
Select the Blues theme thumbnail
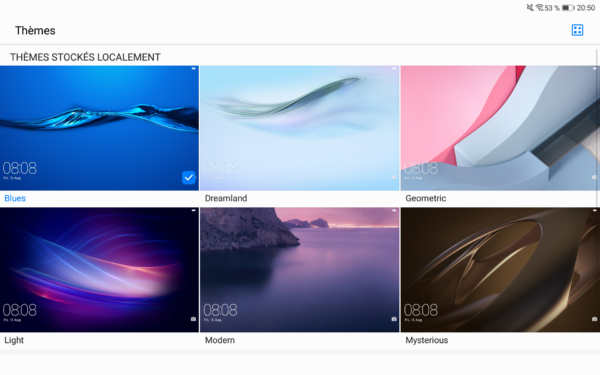coord(99,128)
